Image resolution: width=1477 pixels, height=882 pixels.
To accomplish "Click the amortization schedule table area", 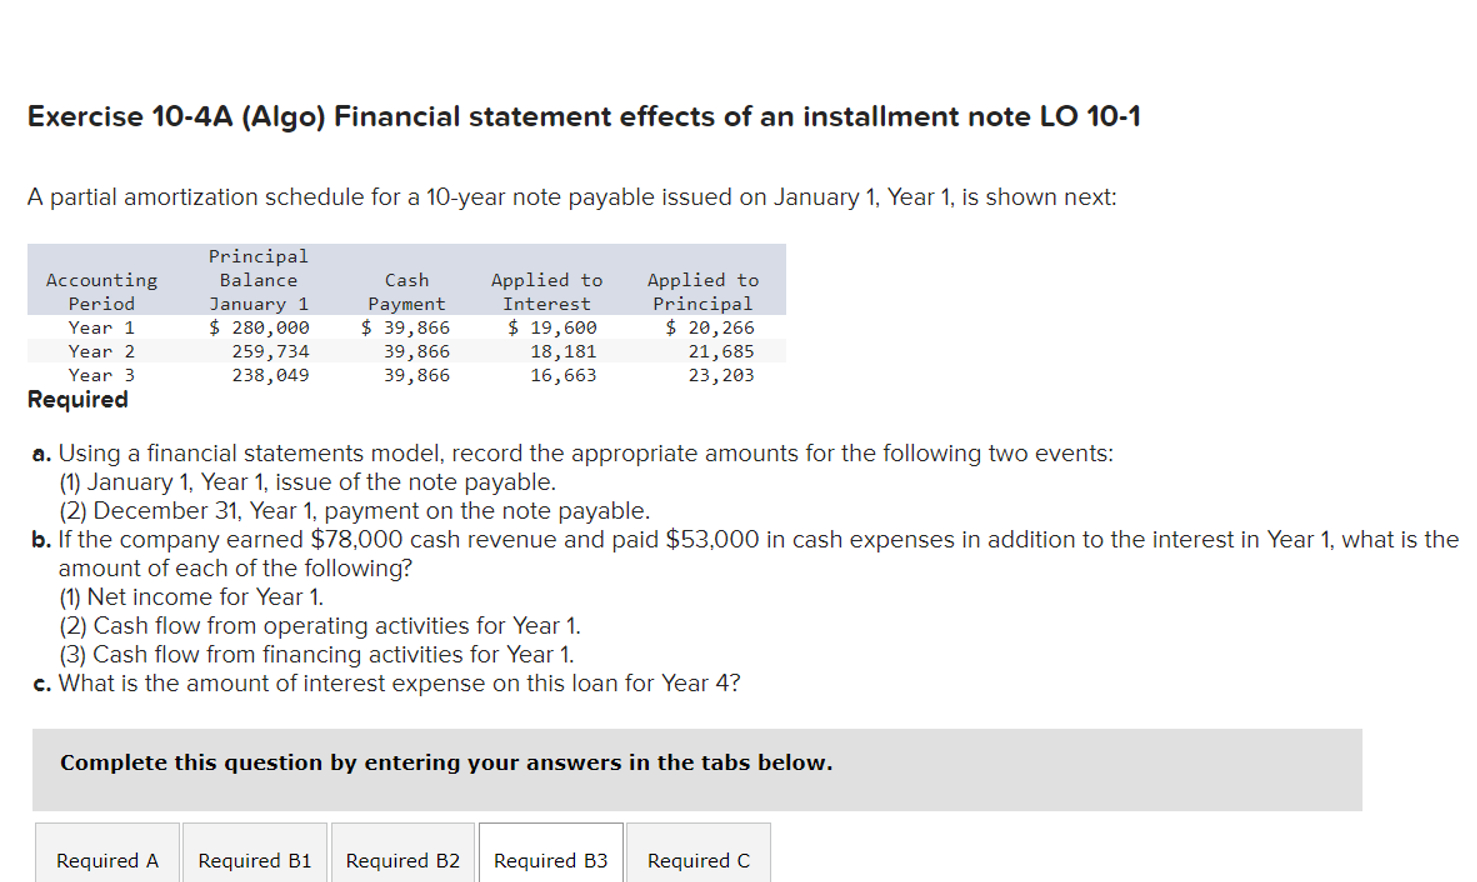I will coord(406,315).
